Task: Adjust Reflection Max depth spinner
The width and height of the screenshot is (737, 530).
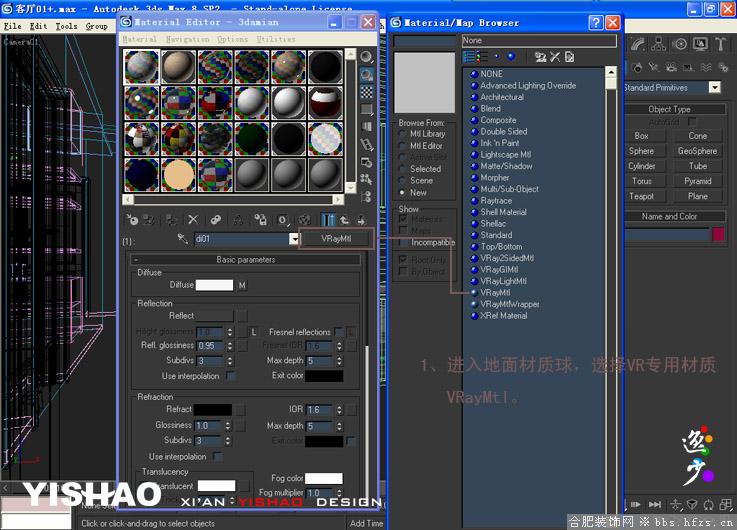Action: click(x=339, y=361)
